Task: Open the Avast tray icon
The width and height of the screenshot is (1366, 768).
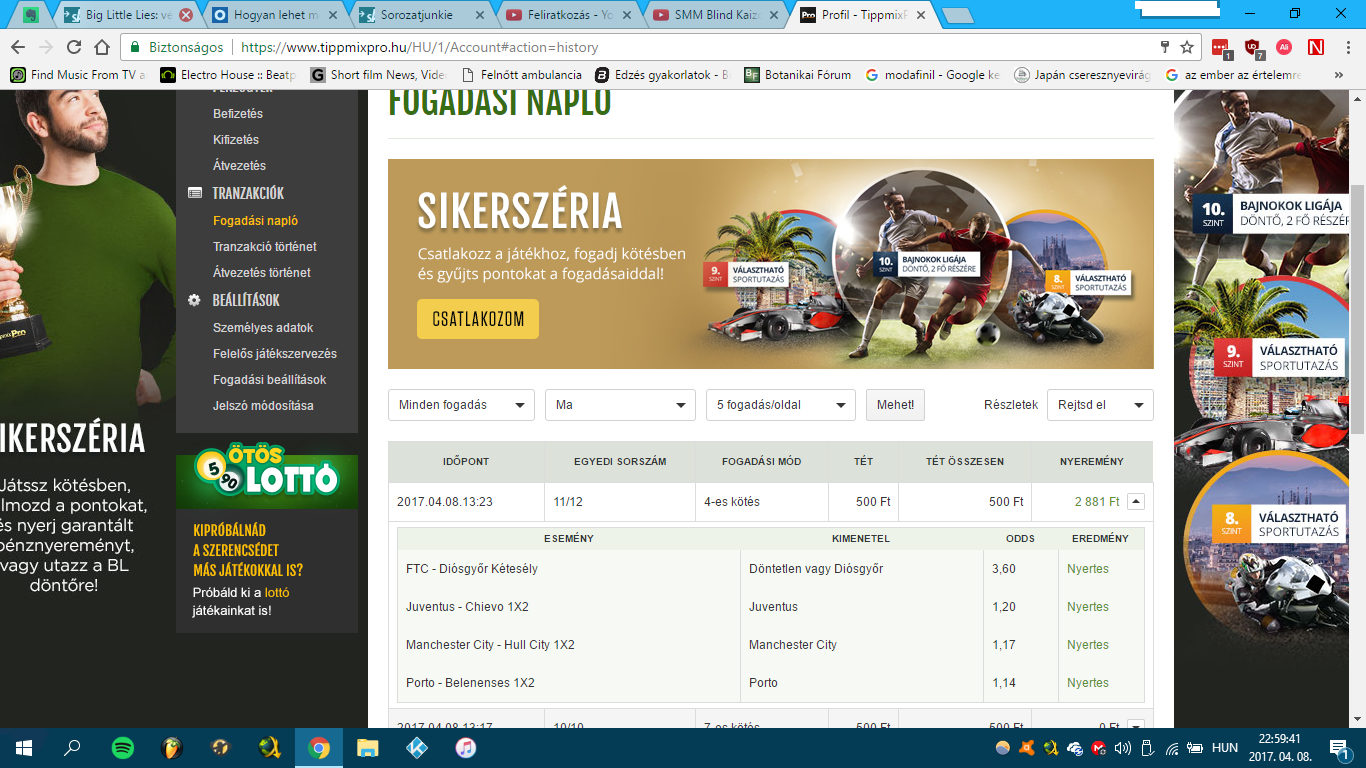Action: tap(1026, 747)
